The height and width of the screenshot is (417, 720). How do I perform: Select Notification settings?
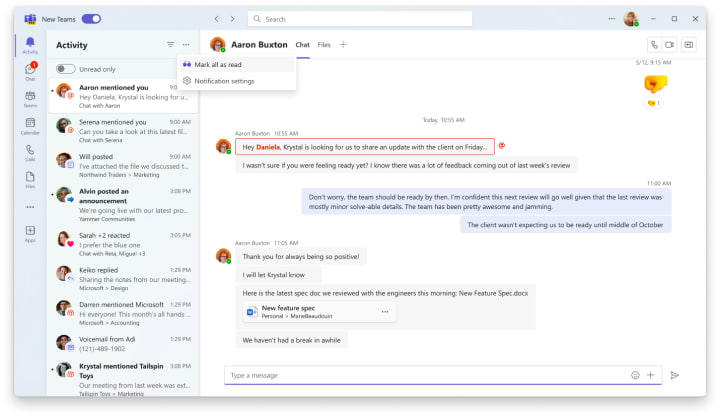point(236,81)
